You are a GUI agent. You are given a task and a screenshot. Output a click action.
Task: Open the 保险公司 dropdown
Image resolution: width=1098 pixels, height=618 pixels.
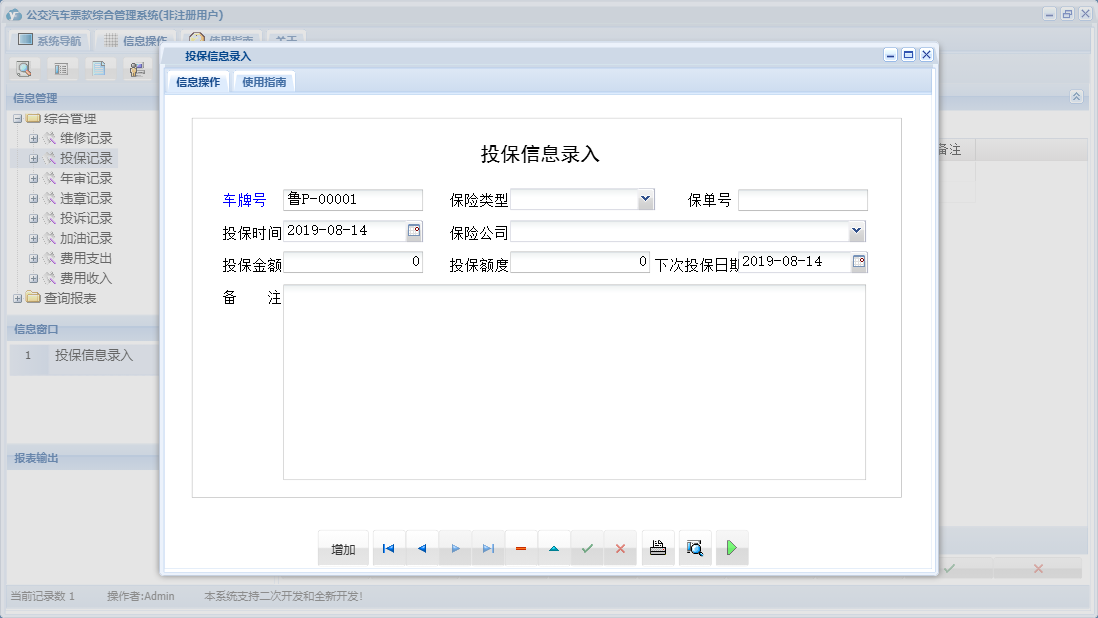point(857,231)
